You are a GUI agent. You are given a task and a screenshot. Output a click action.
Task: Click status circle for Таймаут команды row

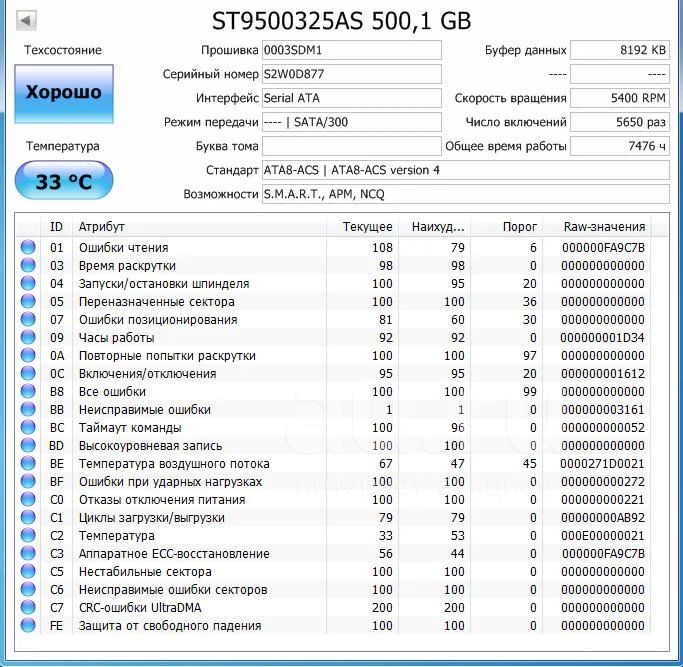28,427
